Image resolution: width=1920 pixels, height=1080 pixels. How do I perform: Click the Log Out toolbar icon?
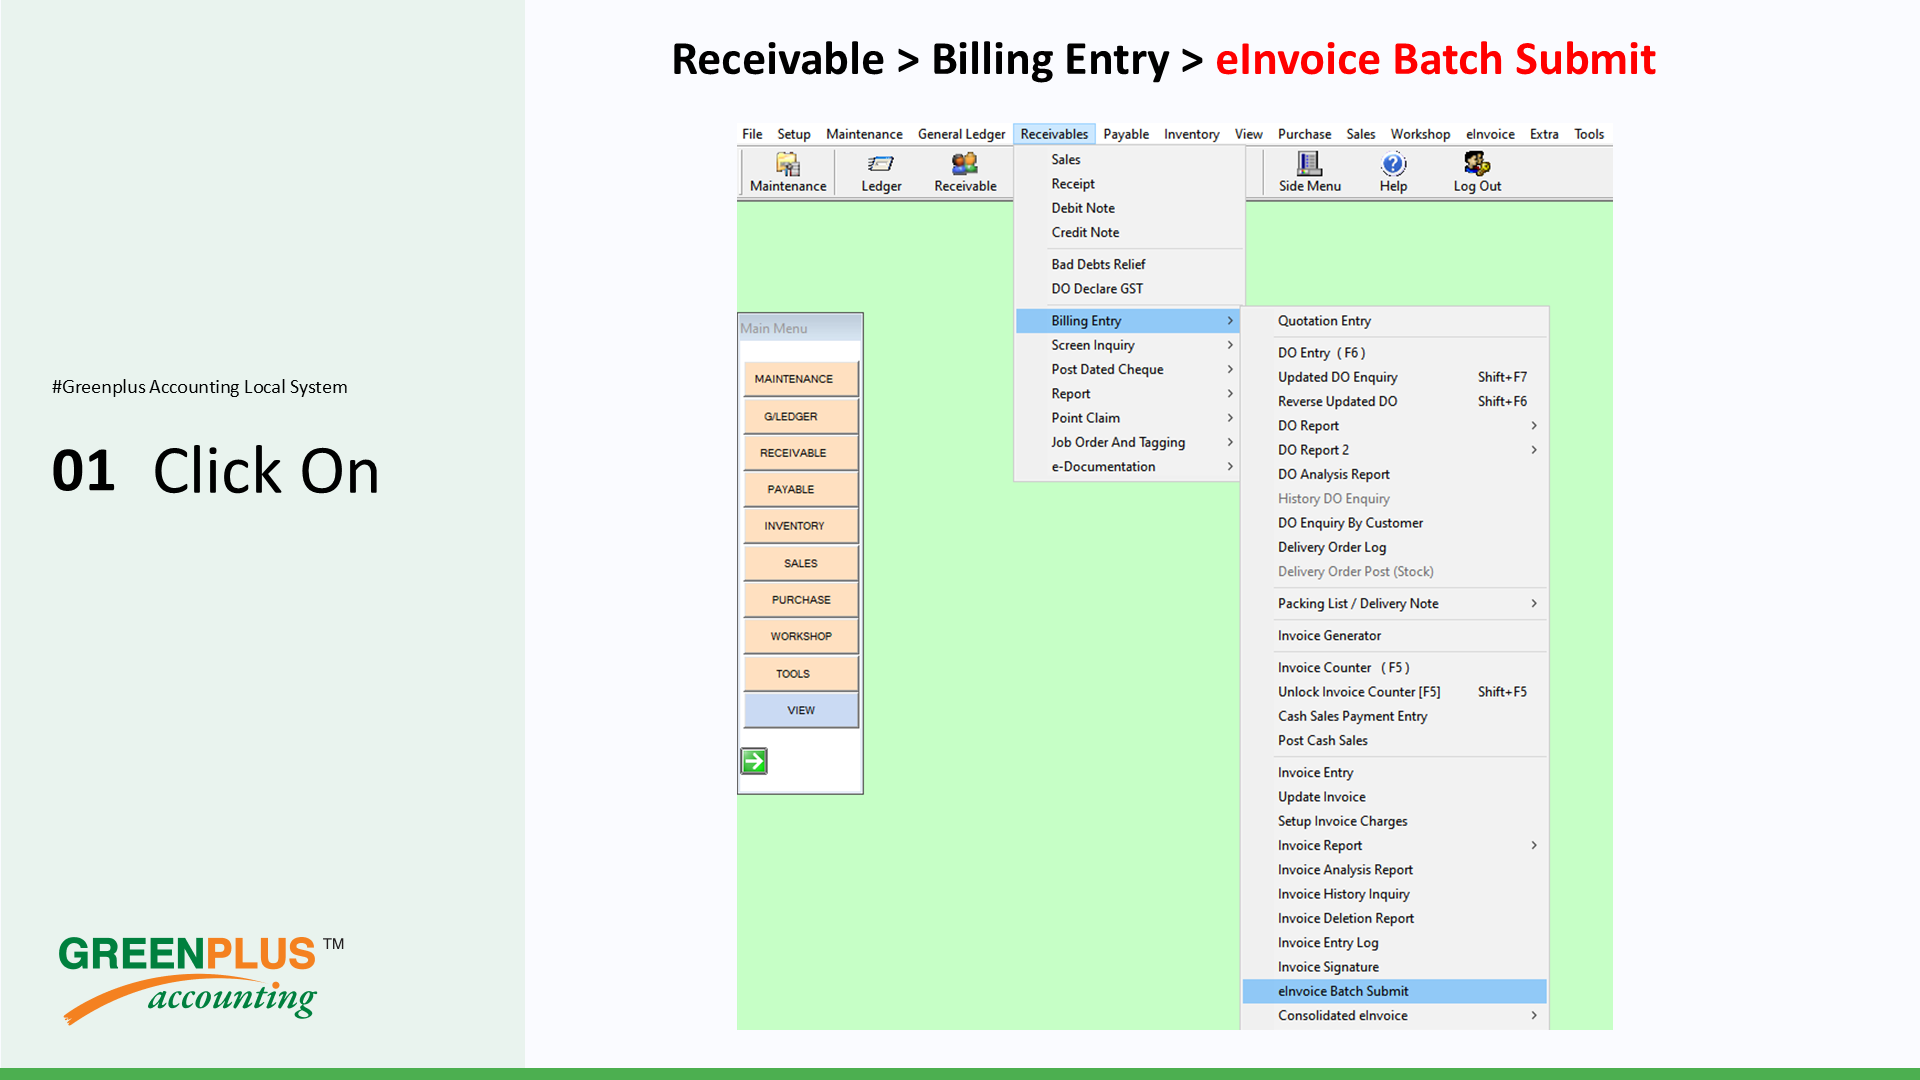(1477, 172)
